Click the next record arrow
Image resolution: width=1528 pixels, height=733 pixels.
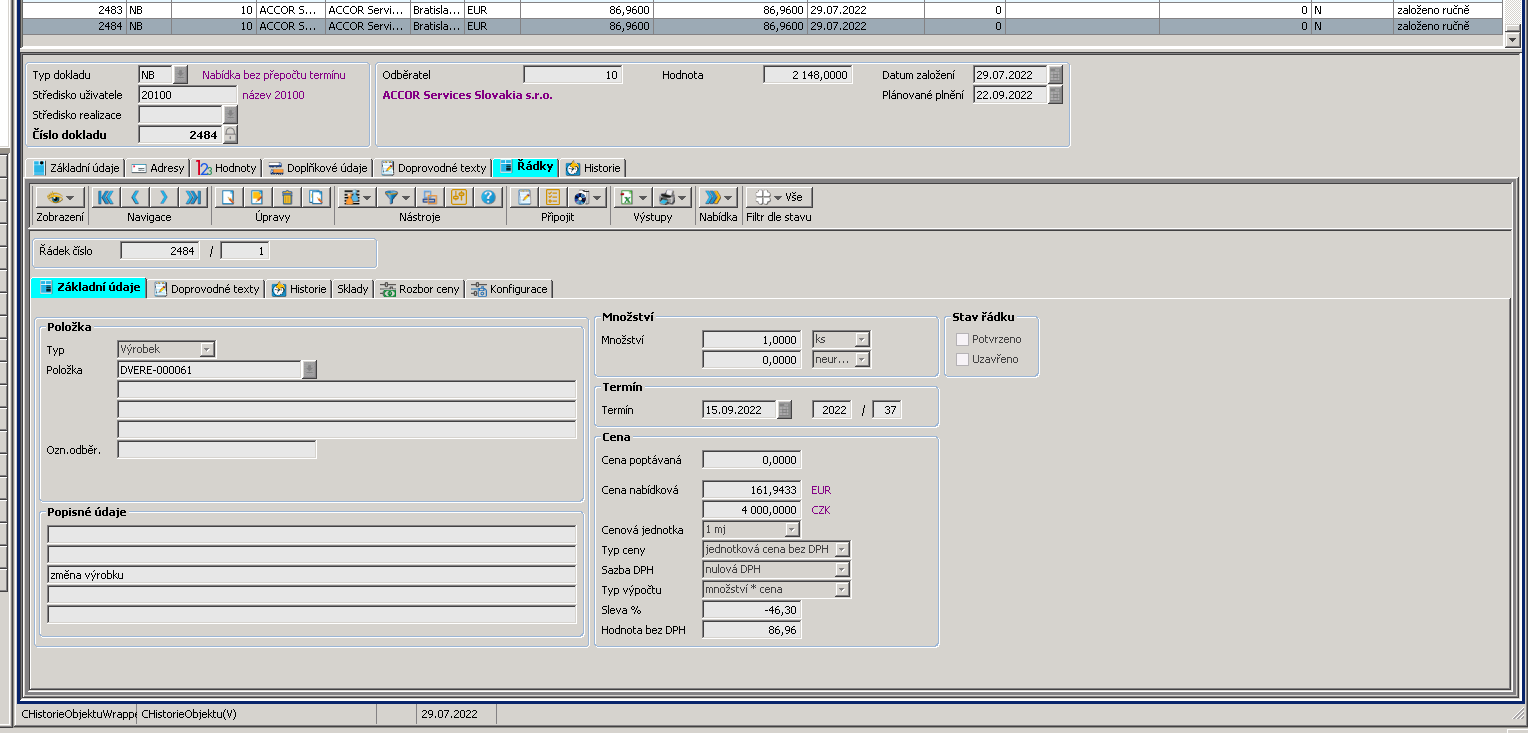(x=164, y=197)
